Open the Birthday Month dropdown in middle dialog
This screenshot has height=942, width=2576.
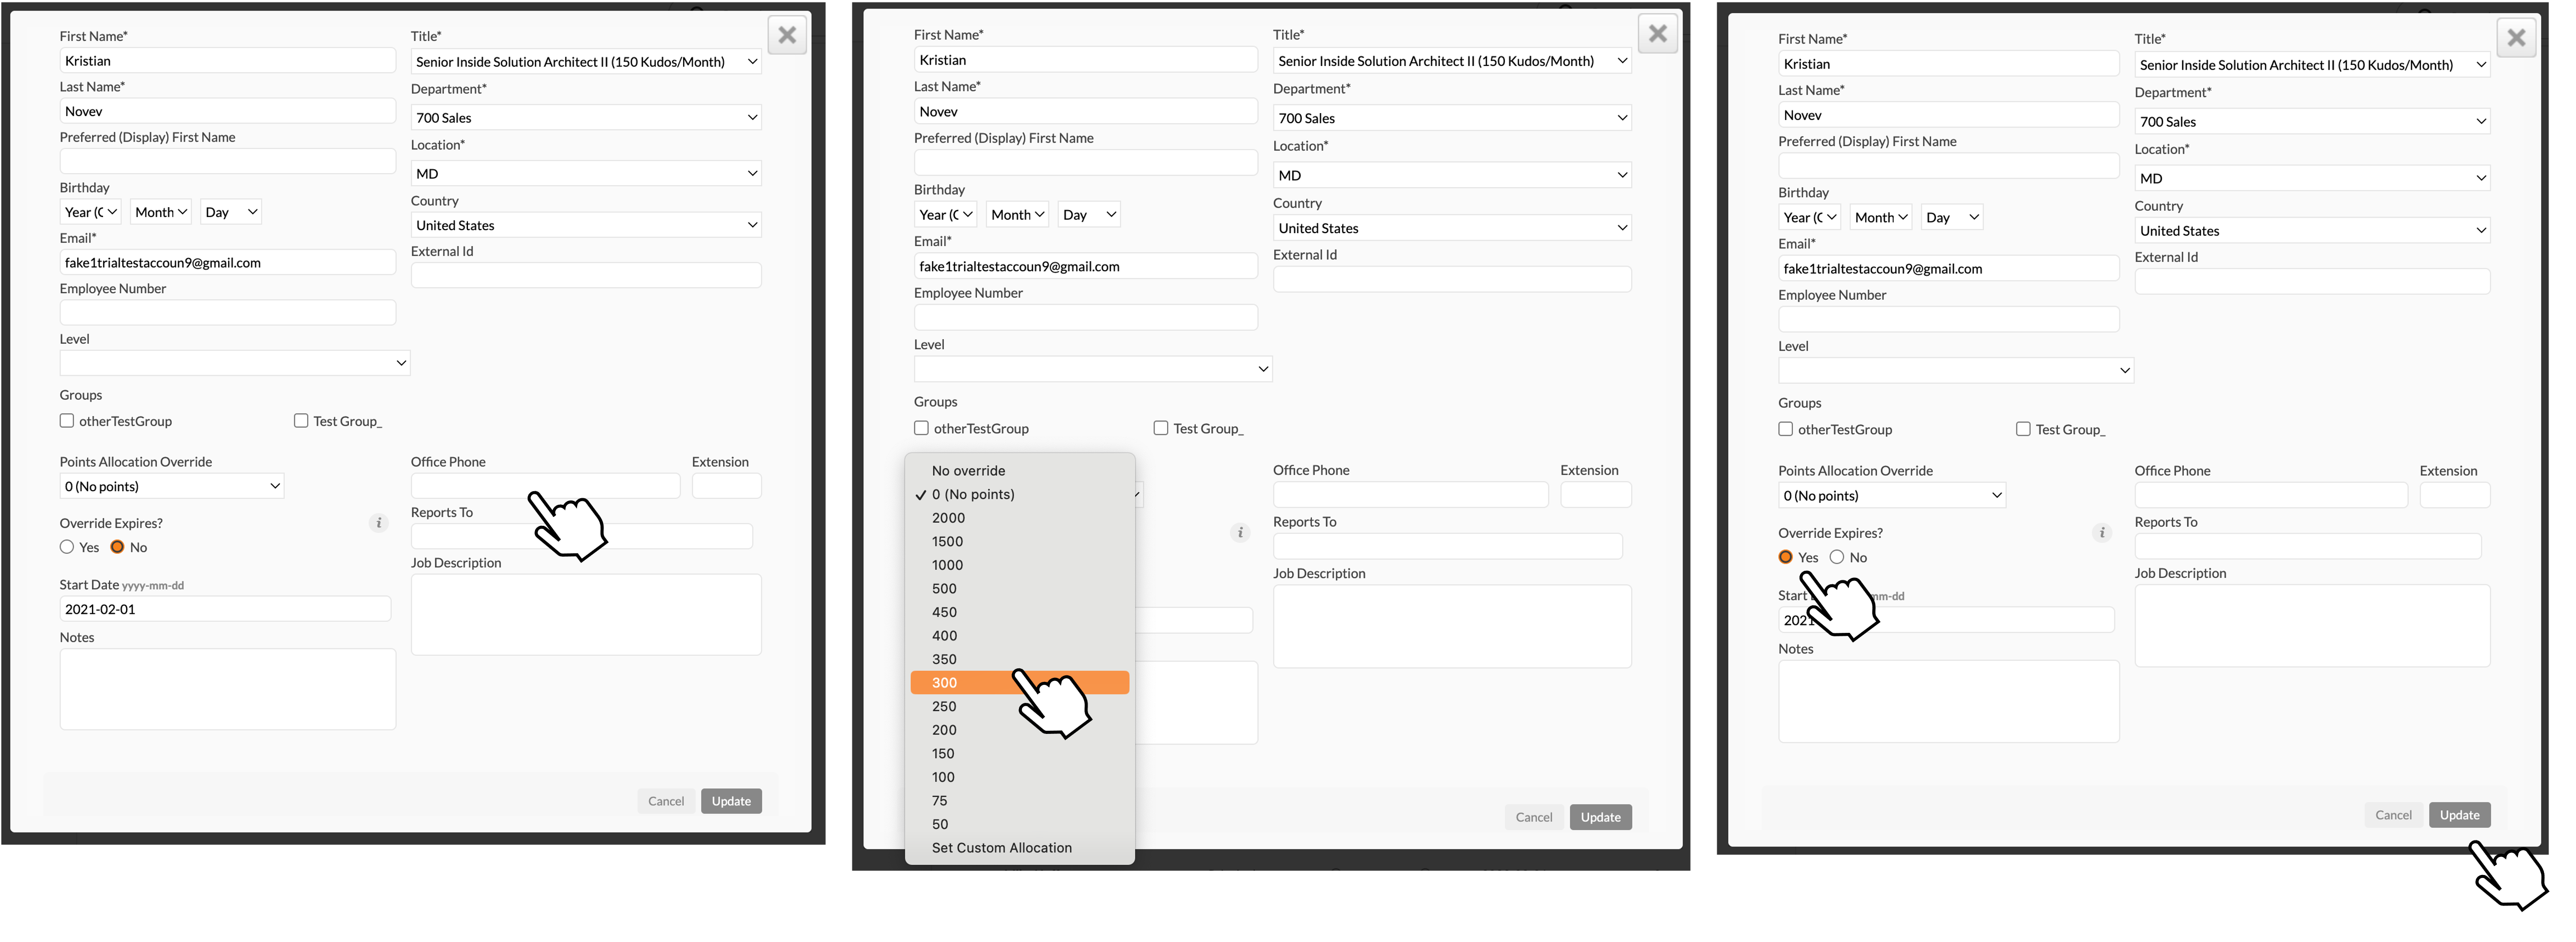1017,215
